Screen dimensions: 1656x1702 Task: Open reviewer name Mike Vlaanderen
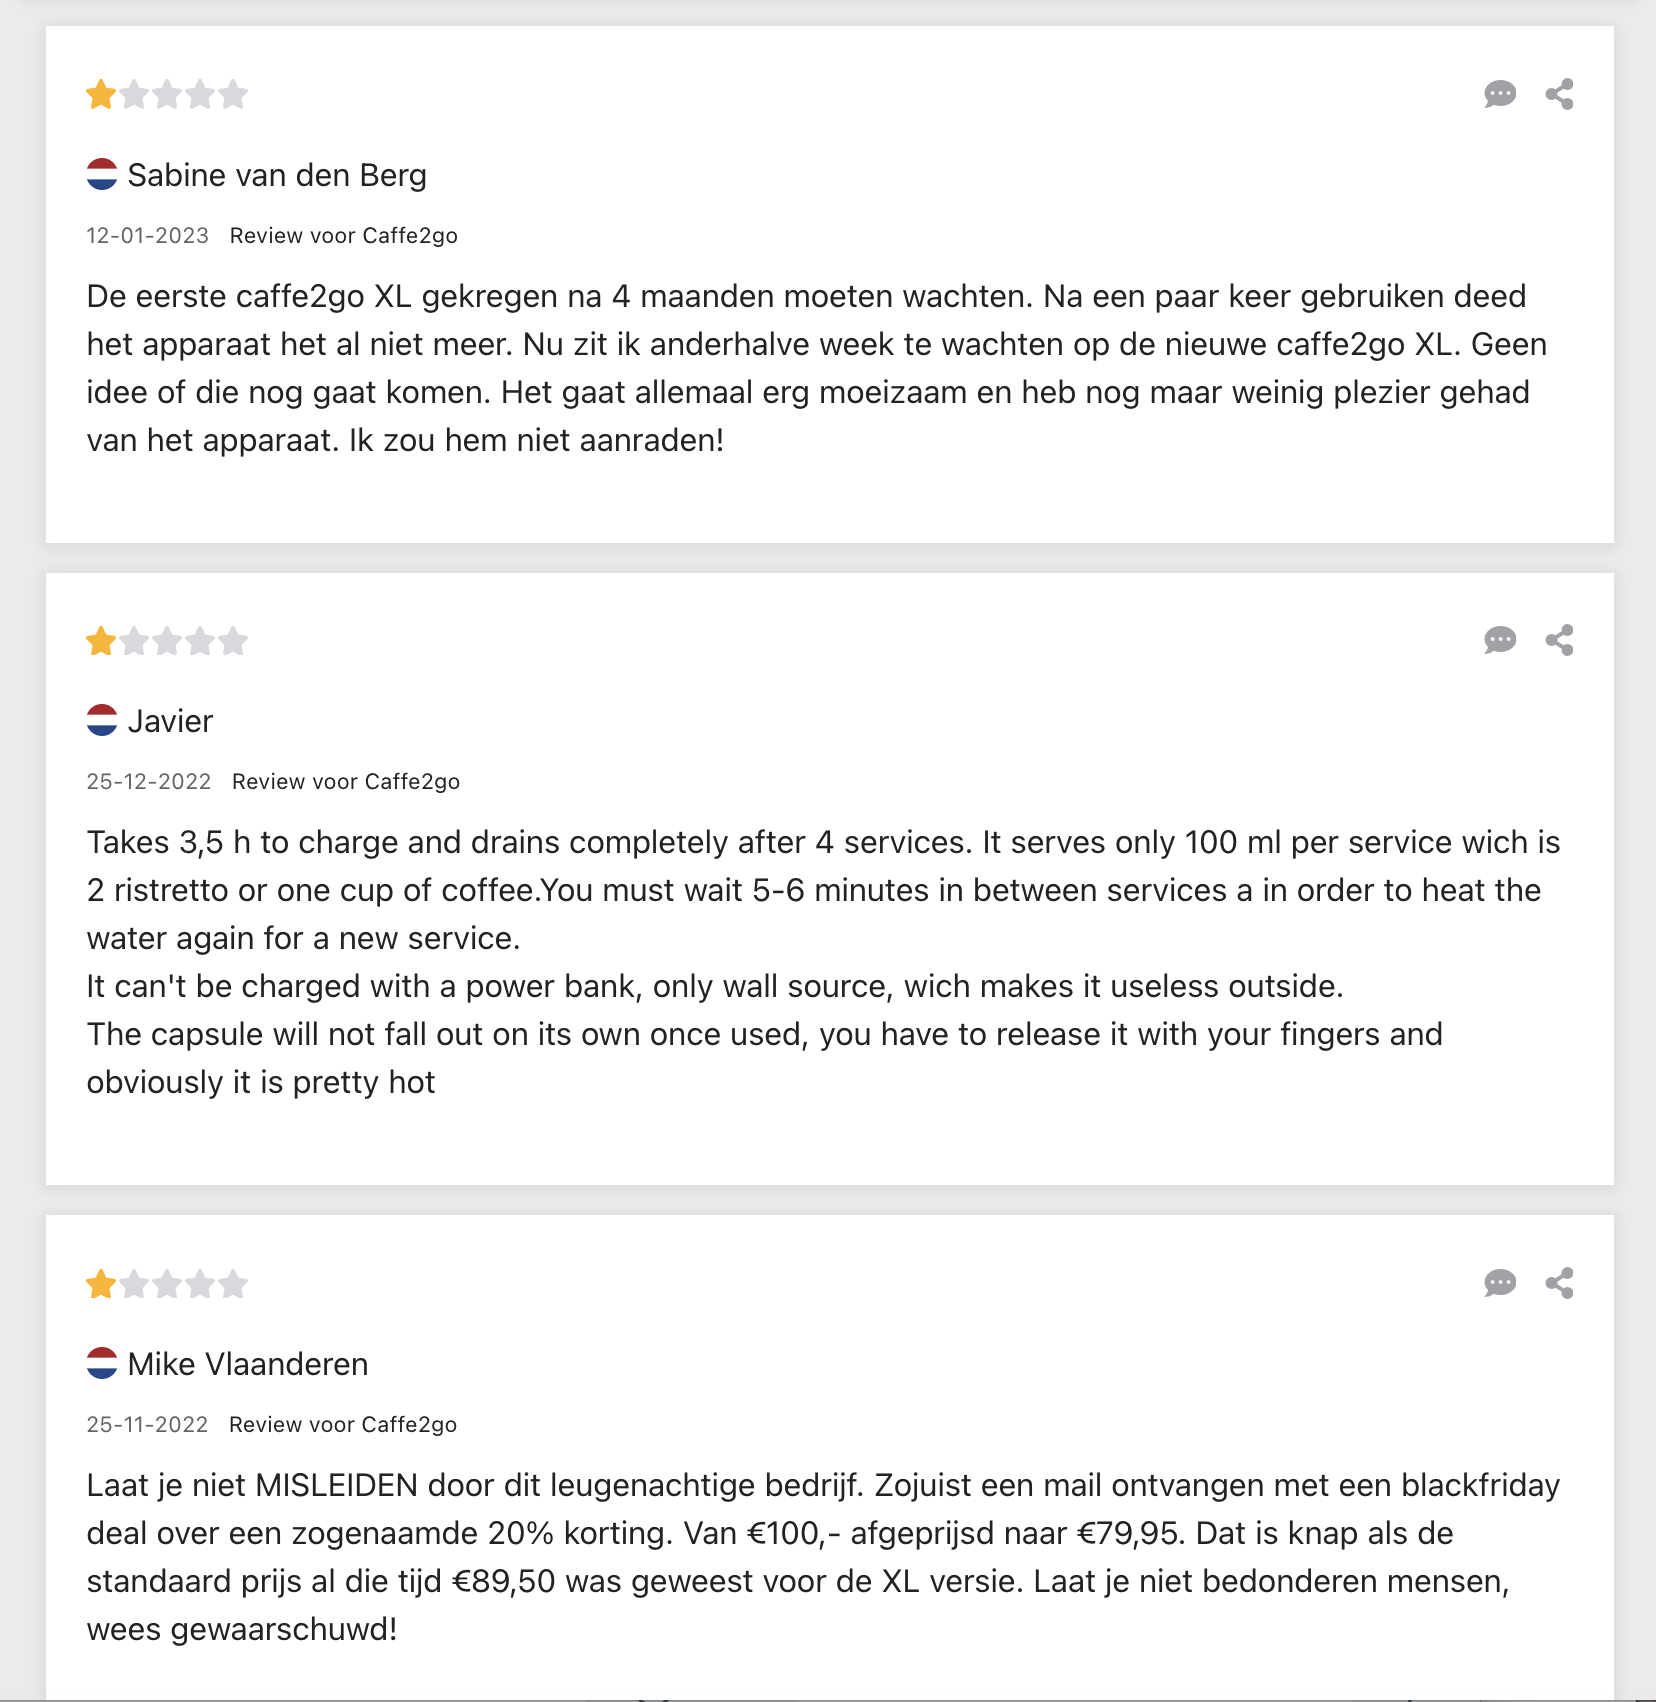point(248,1364)
